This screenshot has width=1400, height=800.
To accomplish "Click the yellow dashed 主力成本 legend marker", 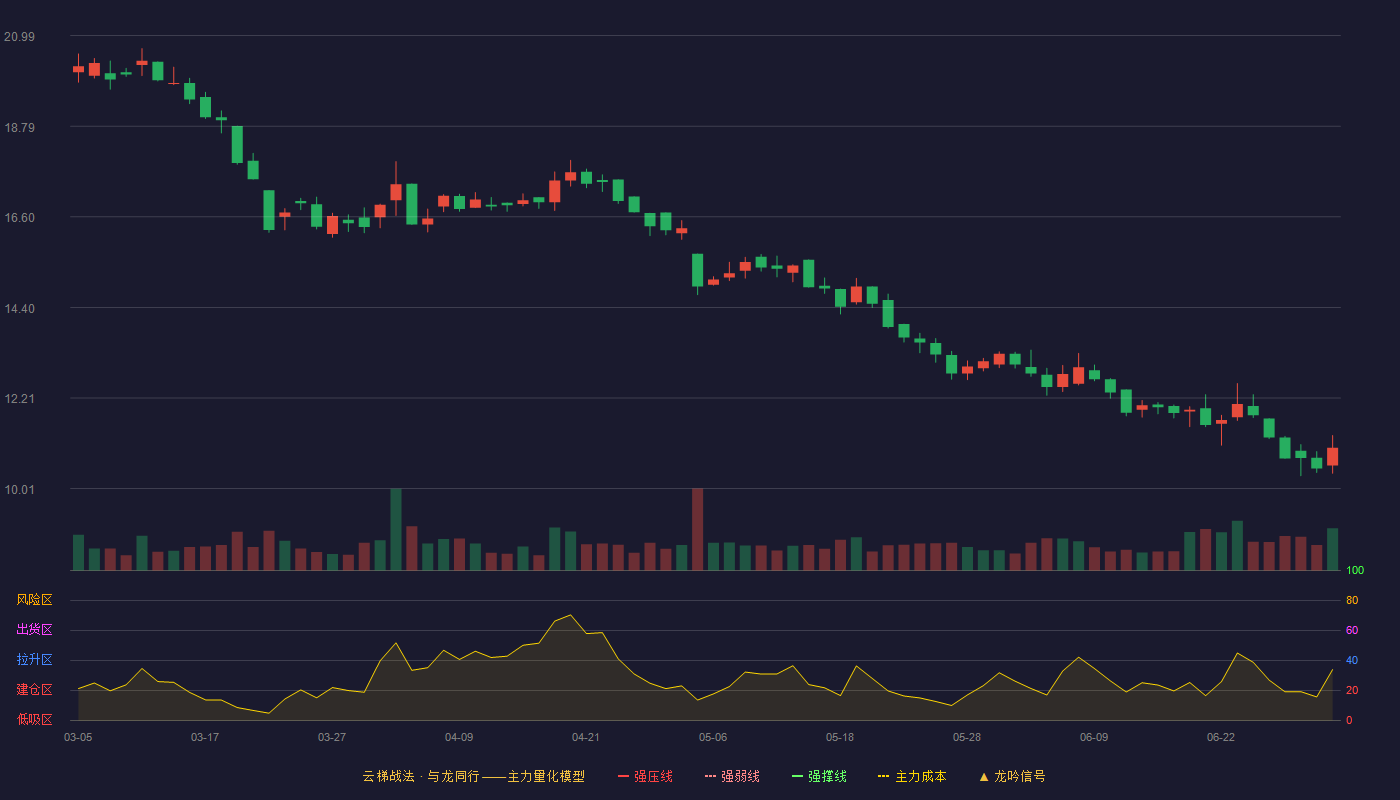I will [x=883, y=776].
